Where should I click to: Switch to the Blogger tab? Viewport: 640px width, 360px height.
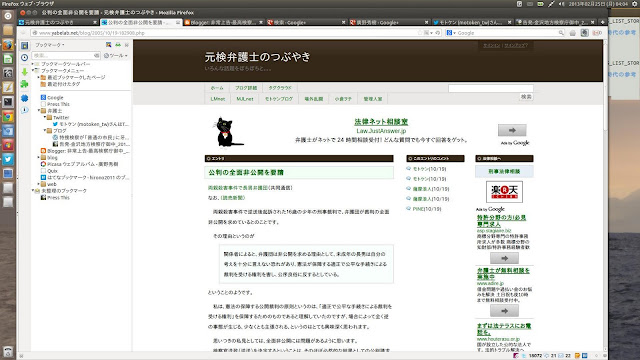[223, 22]
